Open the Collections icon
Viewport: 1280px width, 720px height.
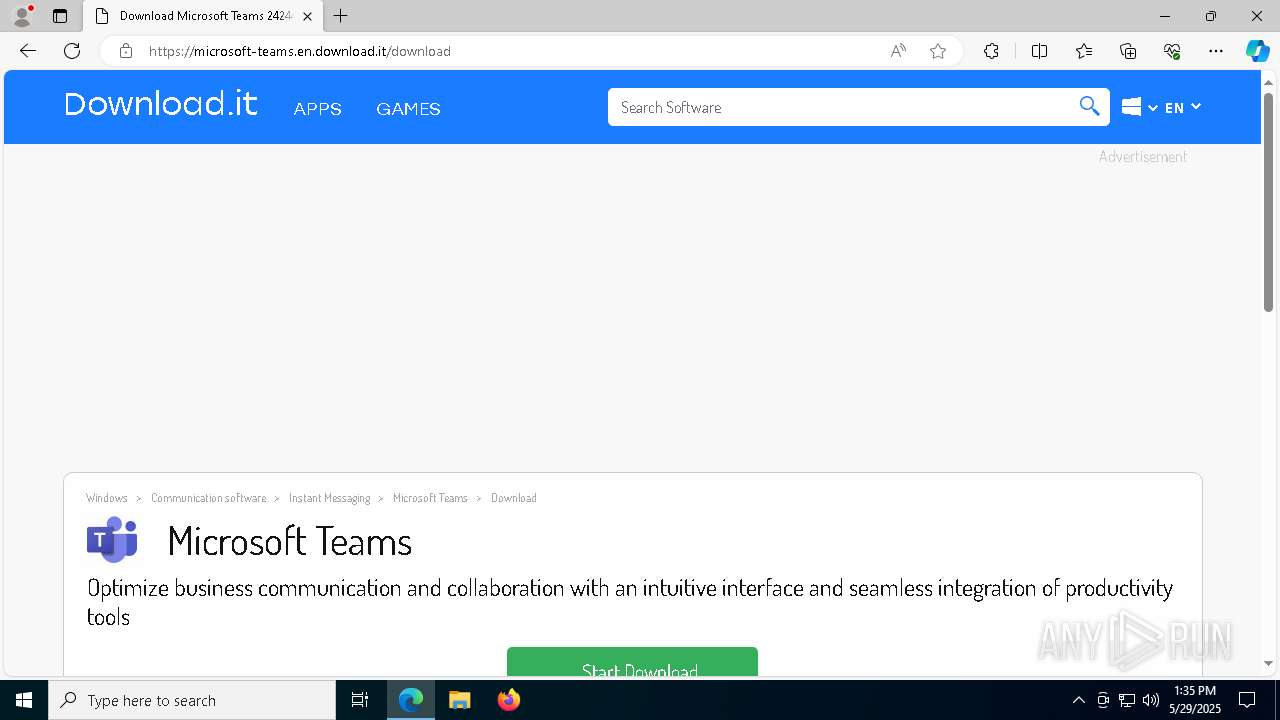click(1128, 51)
